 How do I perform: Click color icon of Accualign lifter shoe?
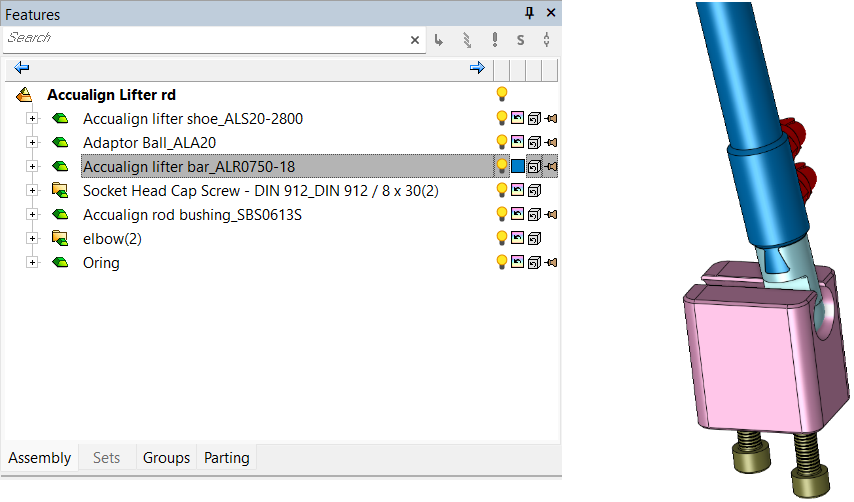[x=517, y=118]
